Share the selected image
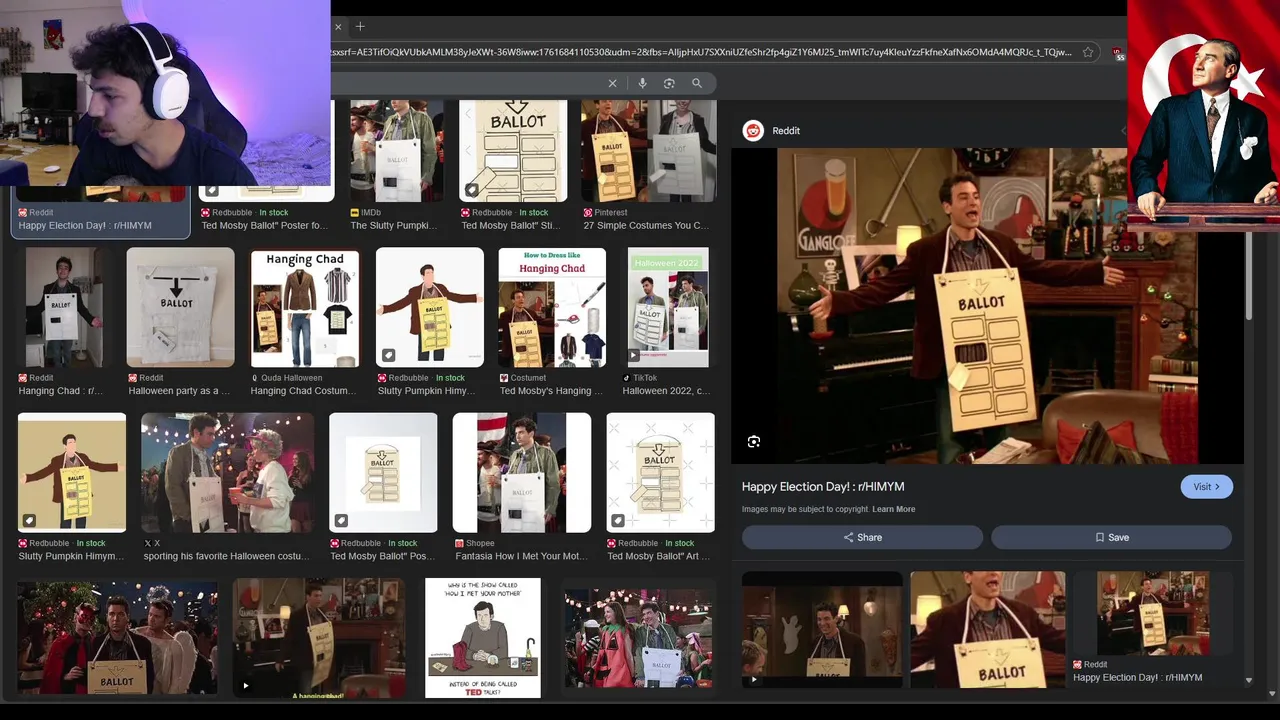 862,537
